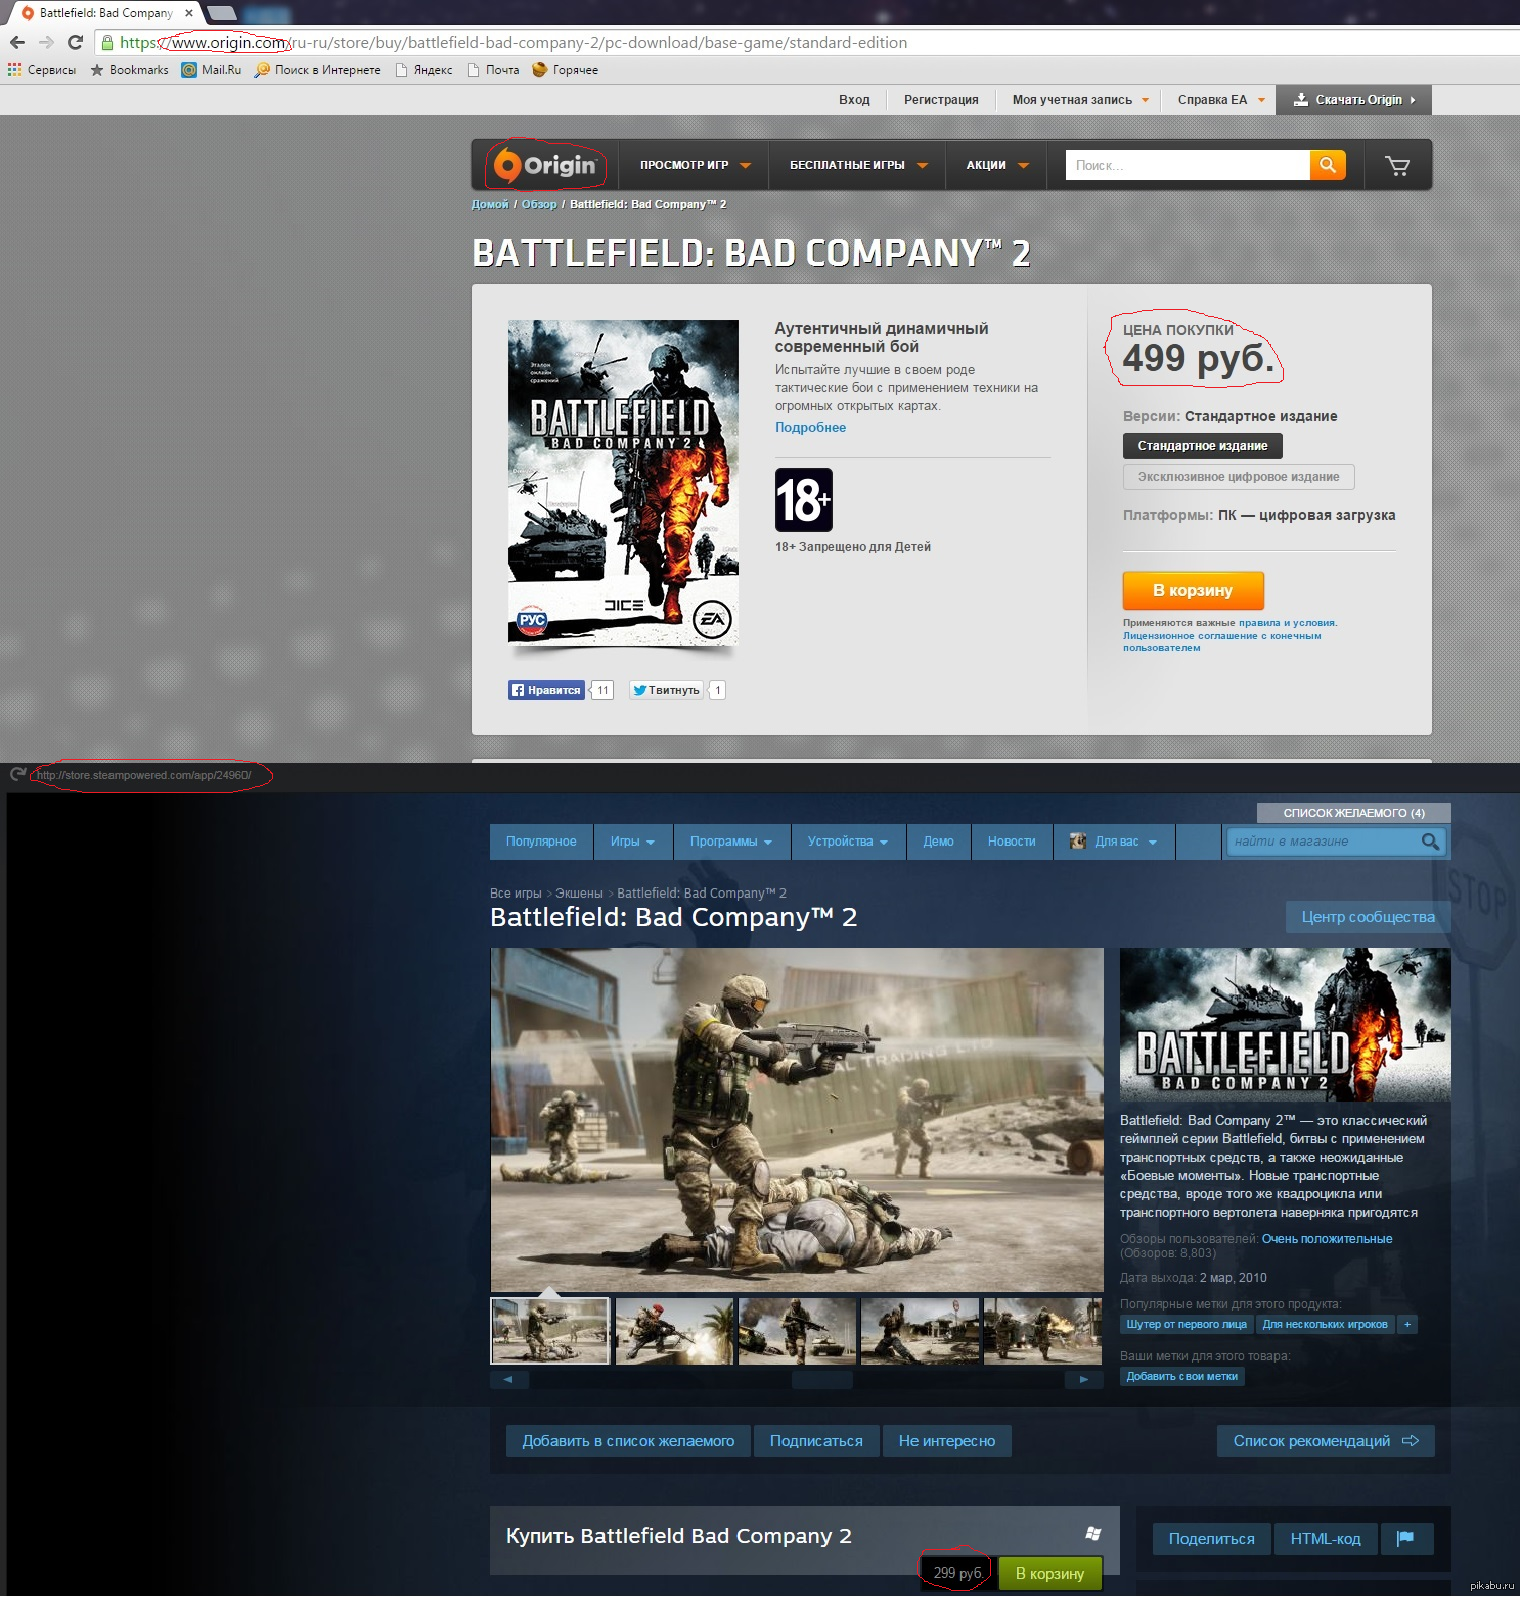
Task: Click the Battlefield box art cover image
Action: coord(623,483)
